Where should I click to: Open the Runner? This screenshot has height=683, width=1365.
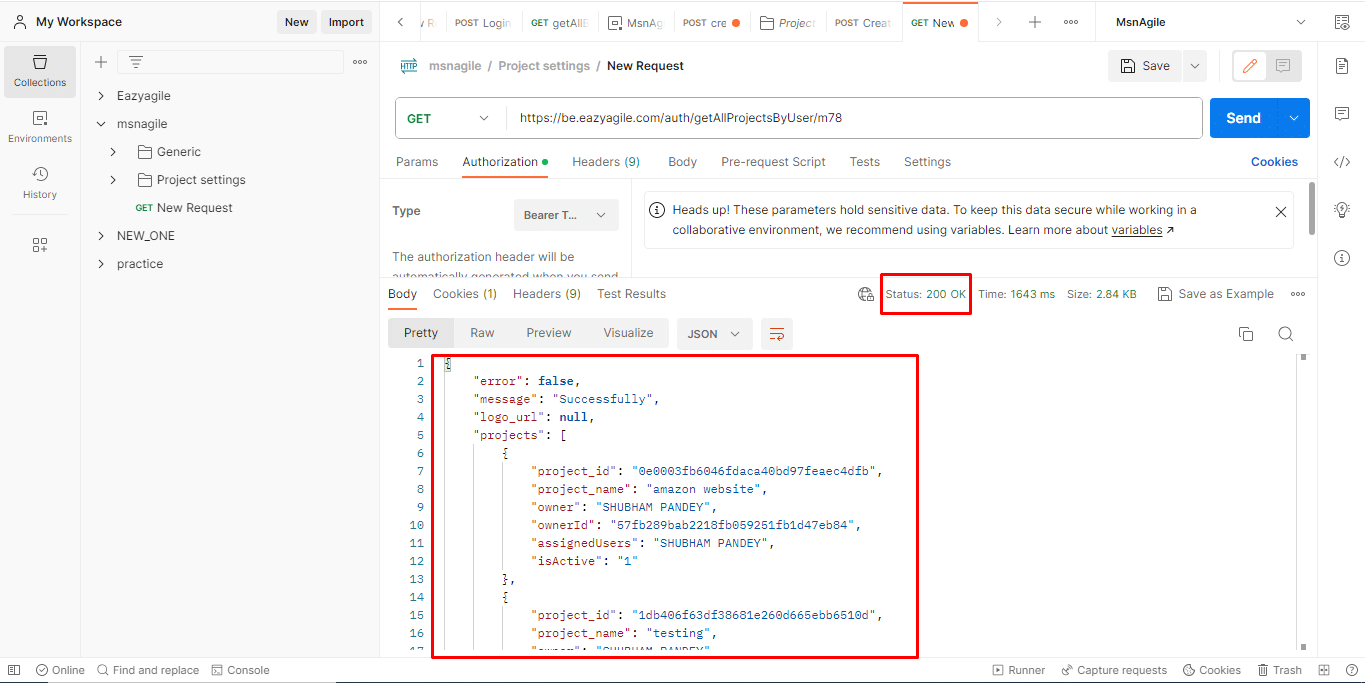[1018, 670]
